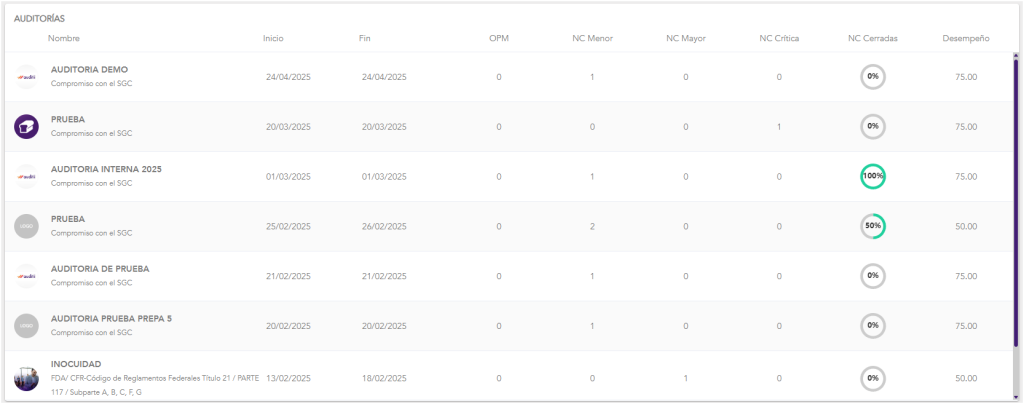Viewport: 1024px width, 404px height.
Task: Open the AUDITORIA INTERNA 2025 audit
Action: tap(106, 169)
